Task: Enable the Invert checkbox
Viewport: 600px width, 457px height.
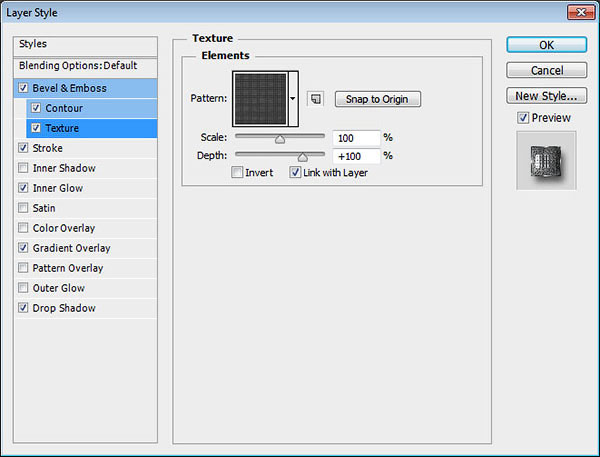Action: coord(237,172)
